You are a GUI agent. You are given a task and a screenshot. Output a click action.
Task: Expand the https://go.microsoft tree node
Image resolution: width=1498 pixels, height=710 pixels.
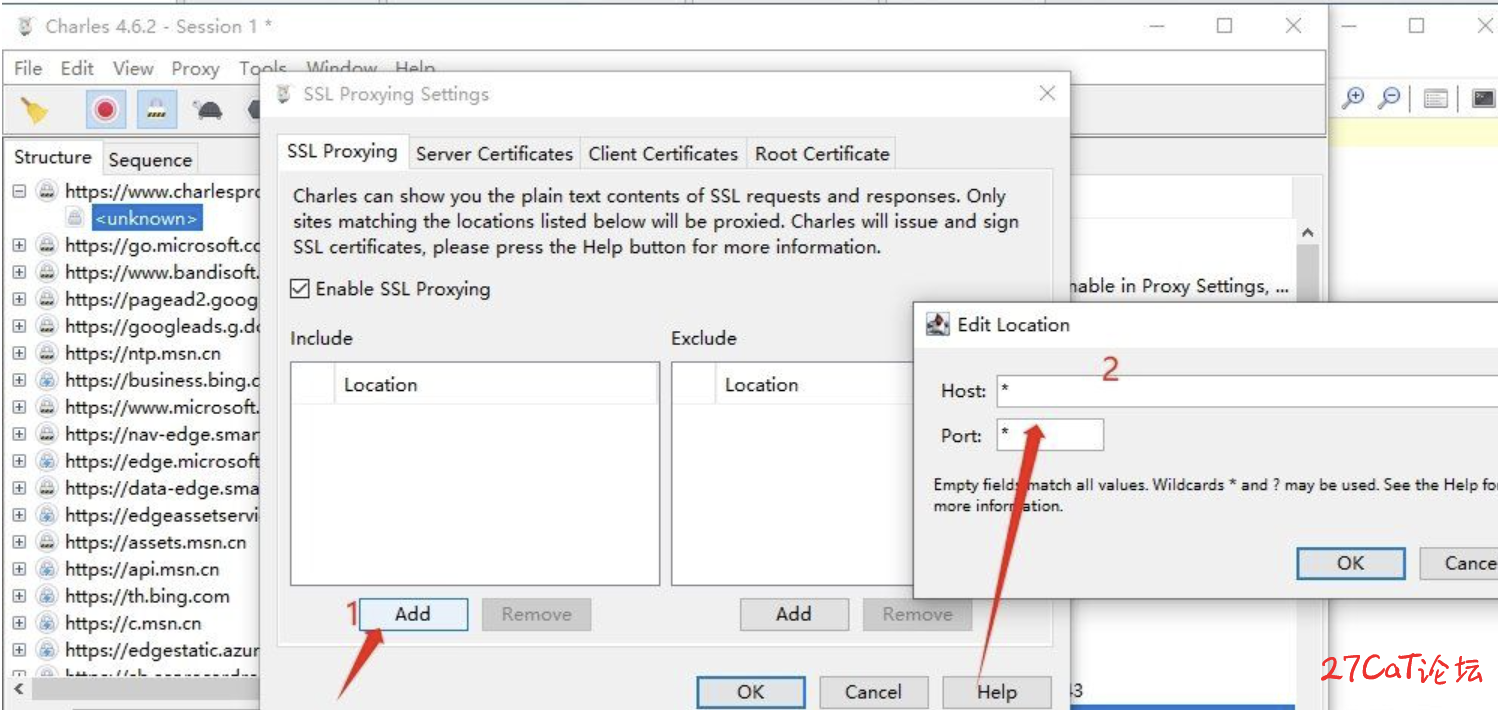coord(19,245)
